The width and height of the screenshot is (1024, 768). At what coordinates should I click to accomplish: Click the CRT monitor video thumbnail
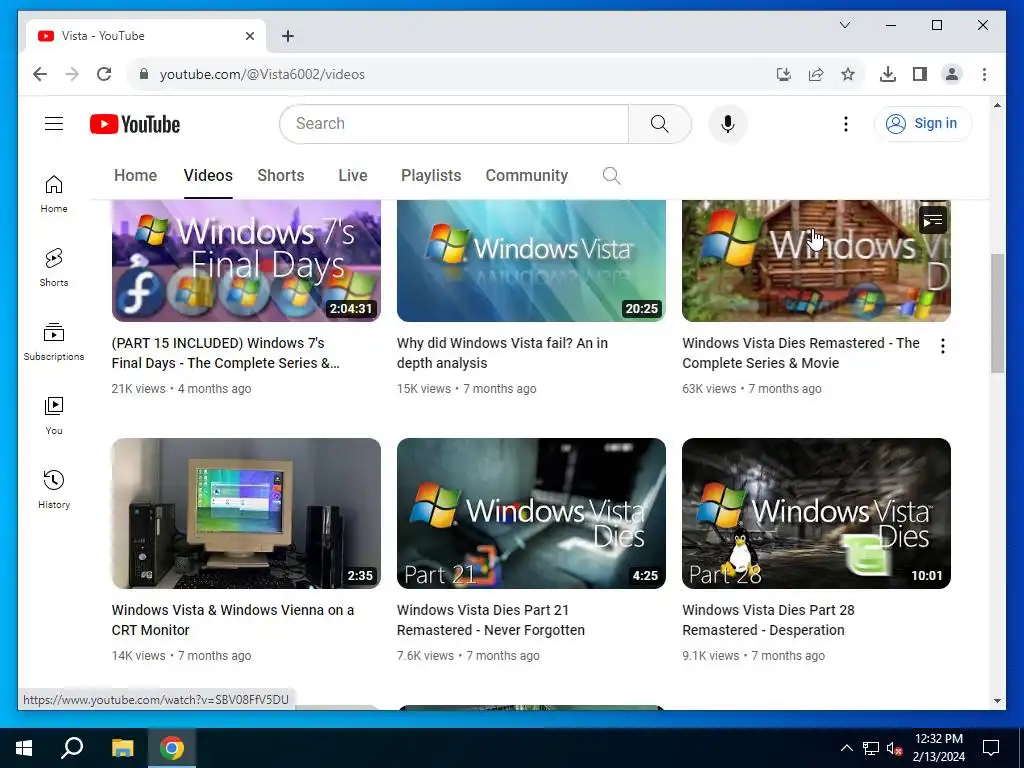(x=246, y=513)
